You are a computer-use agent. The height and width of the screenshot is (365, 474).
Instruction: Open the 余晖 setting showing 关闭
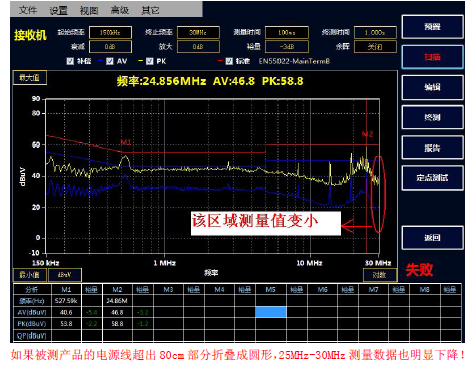point(375,47)
